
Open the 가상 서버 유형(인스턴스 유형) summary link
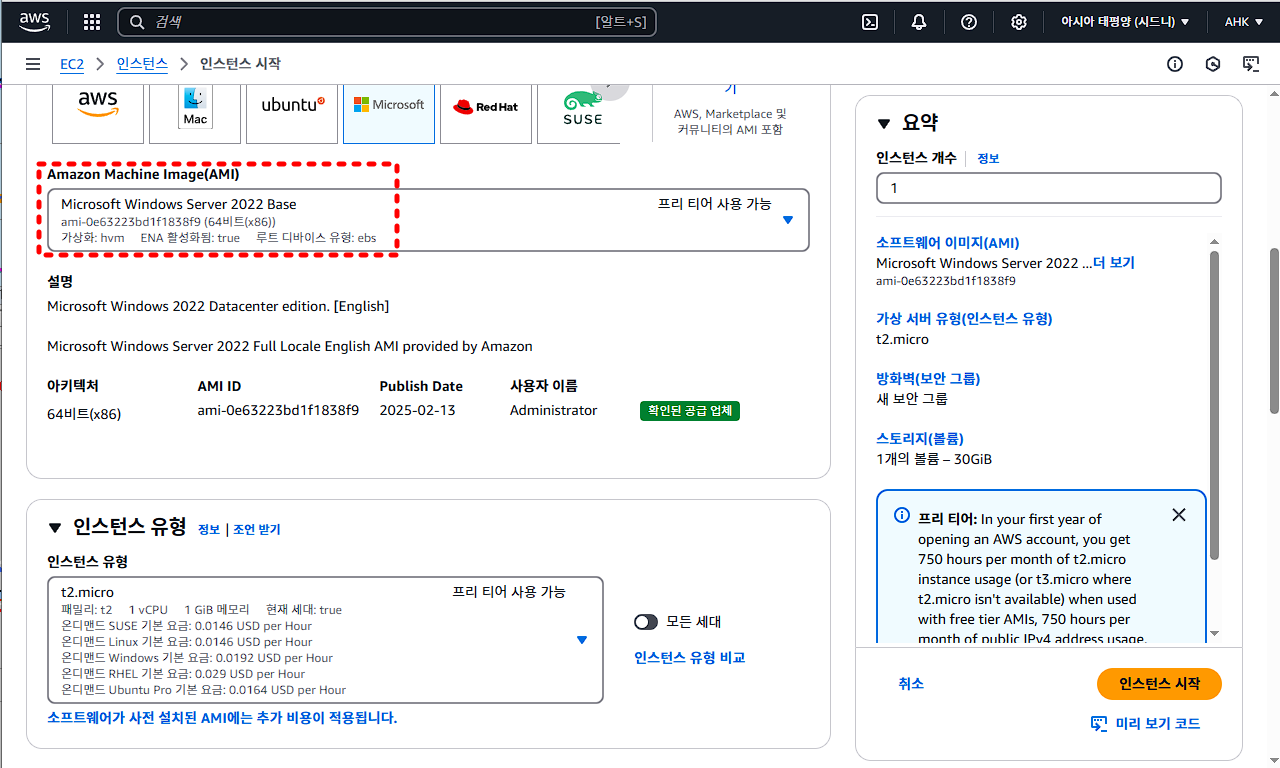pyautogui.click(x=964, y=319)
